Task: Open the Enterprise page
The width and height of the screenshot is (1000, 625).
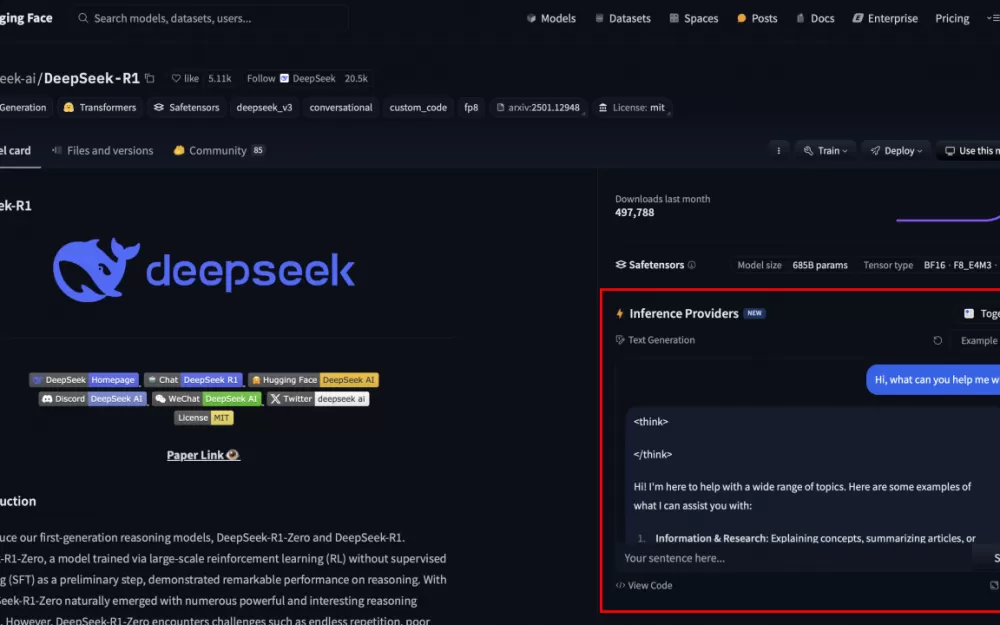Action: pyautogui.click(x=885, y=18)
